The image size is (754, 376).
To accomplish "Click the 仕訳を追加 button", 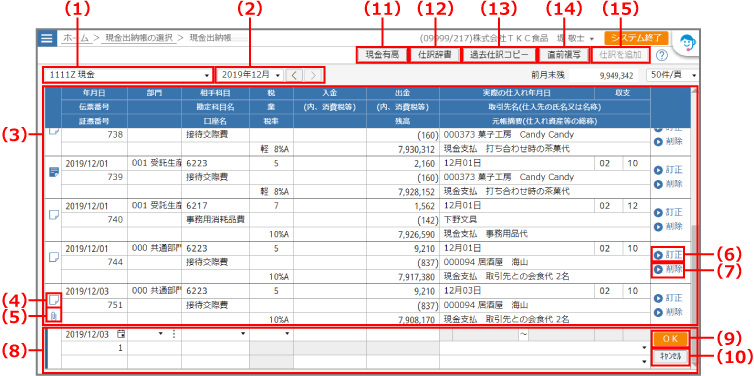I will (x=620, y=55).
